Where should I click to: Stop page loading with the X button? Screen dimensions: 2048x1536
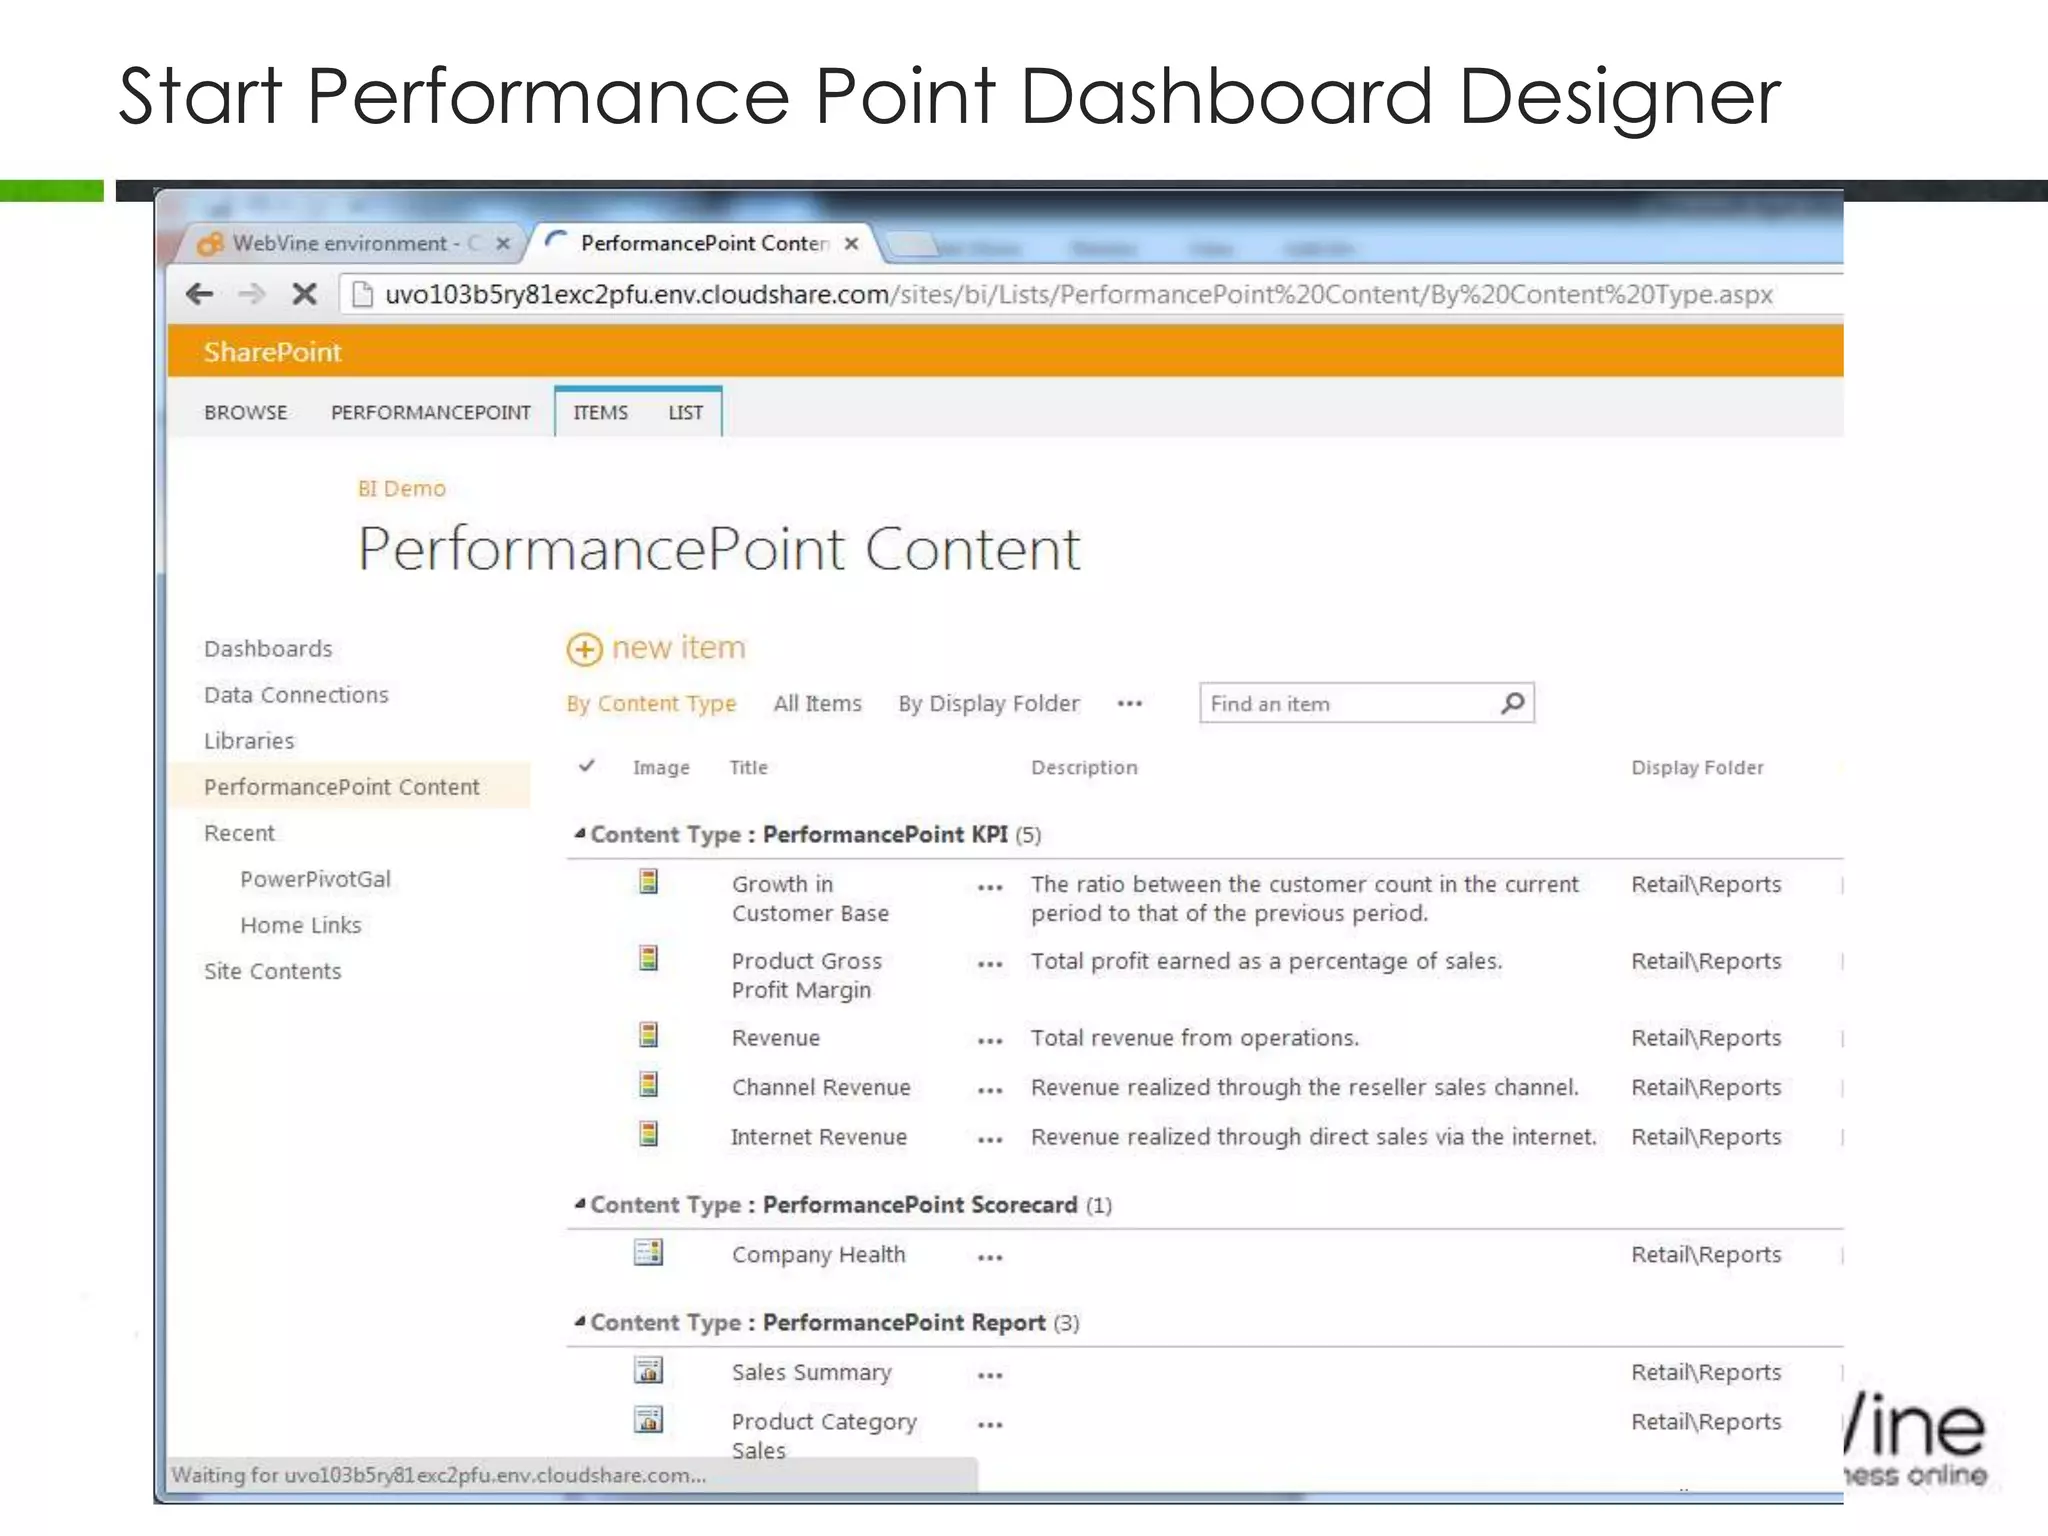point(304,294)
